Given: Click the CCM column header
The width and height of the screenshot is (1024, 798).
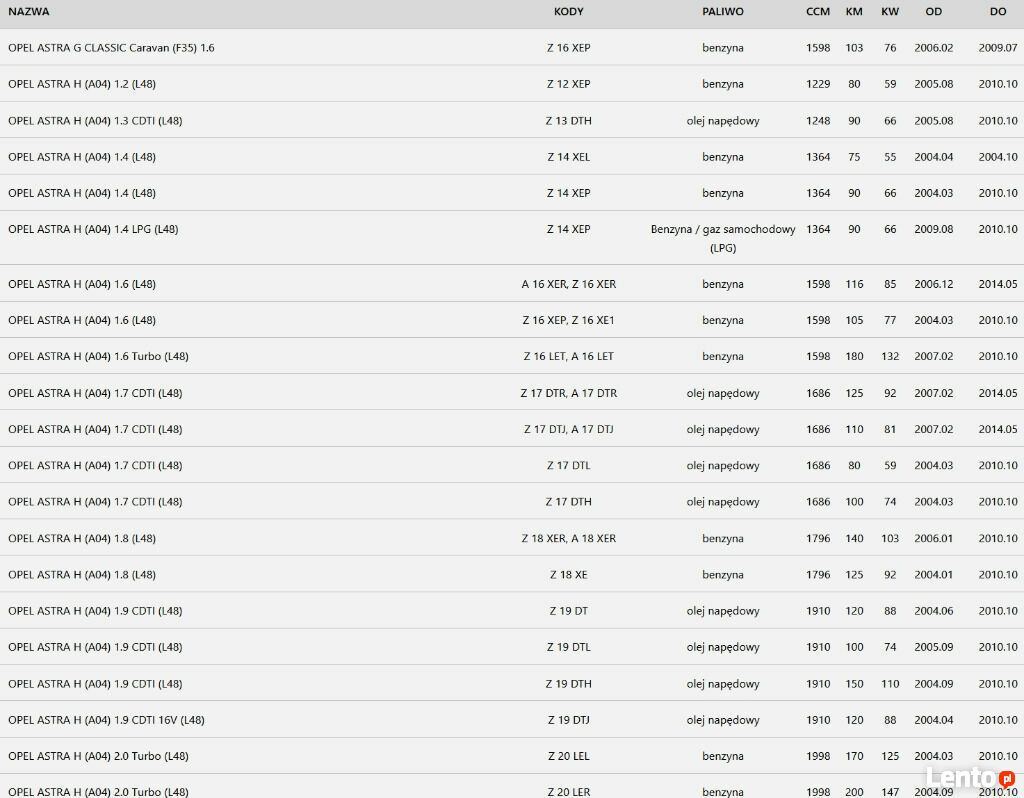Looking at the screenshot, I should 818,12.
